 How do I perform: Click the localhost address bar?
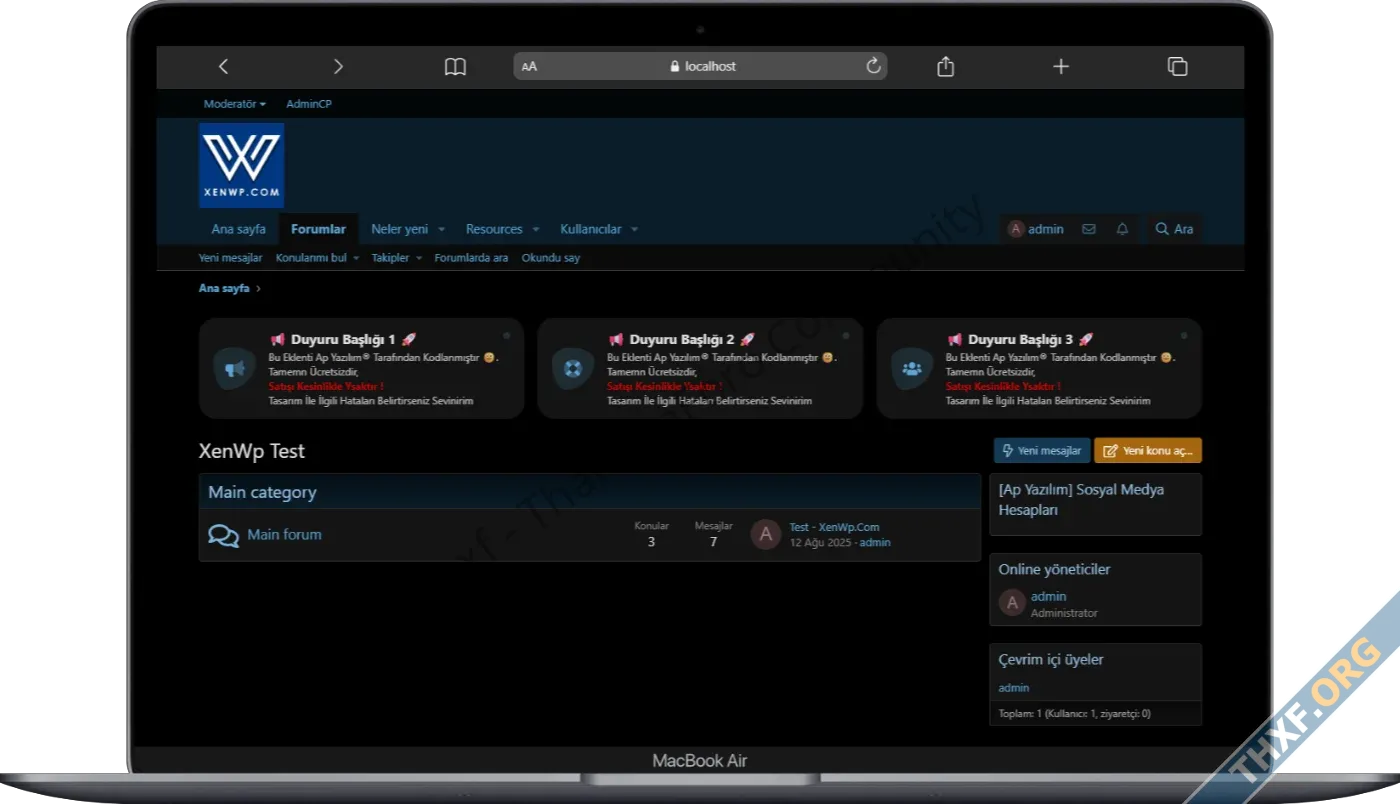pos(702,66)
